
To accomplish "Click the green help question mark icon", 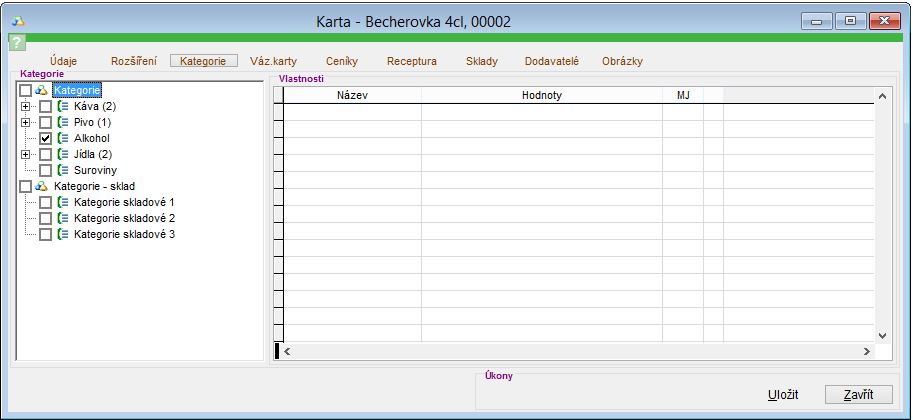I will [16, 42].
